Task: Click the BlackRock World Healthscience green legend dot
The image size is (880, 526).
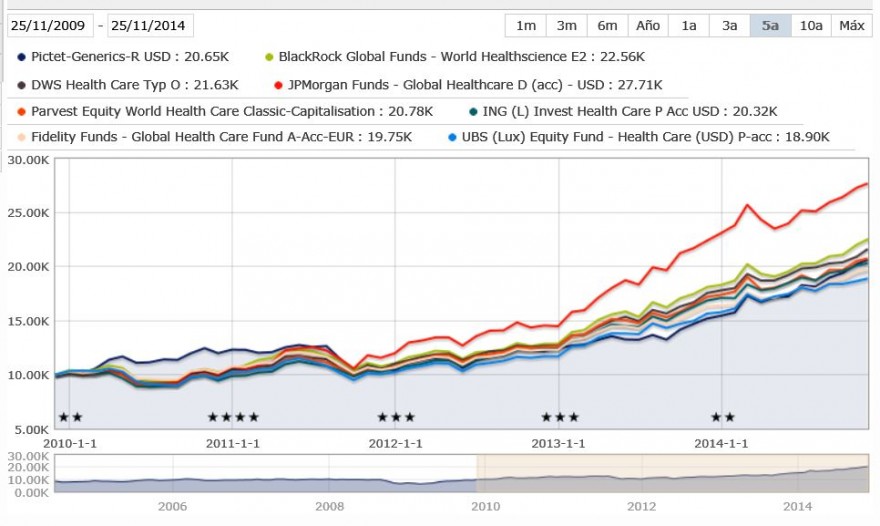Action: coord(269,57)
